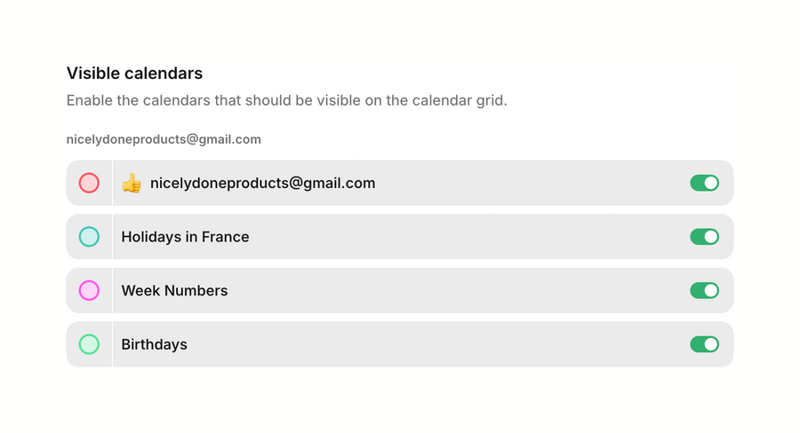Image resolution: width=800 pixels, height=433 pixels.
Task: Click the magenta Week Numbers color circle
Action: [89, 291]
